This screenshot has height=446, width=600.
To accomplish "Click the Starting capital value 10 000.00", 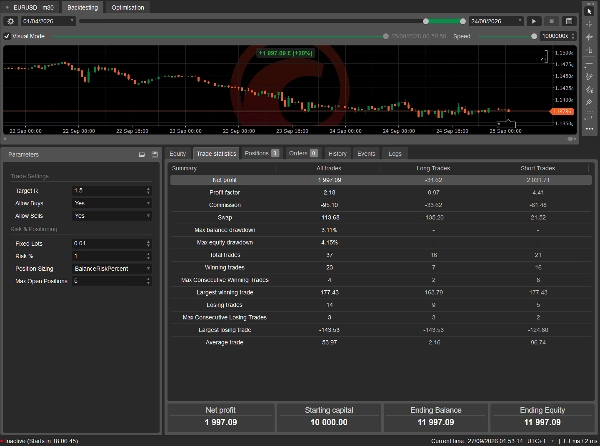I will point(329,422).
